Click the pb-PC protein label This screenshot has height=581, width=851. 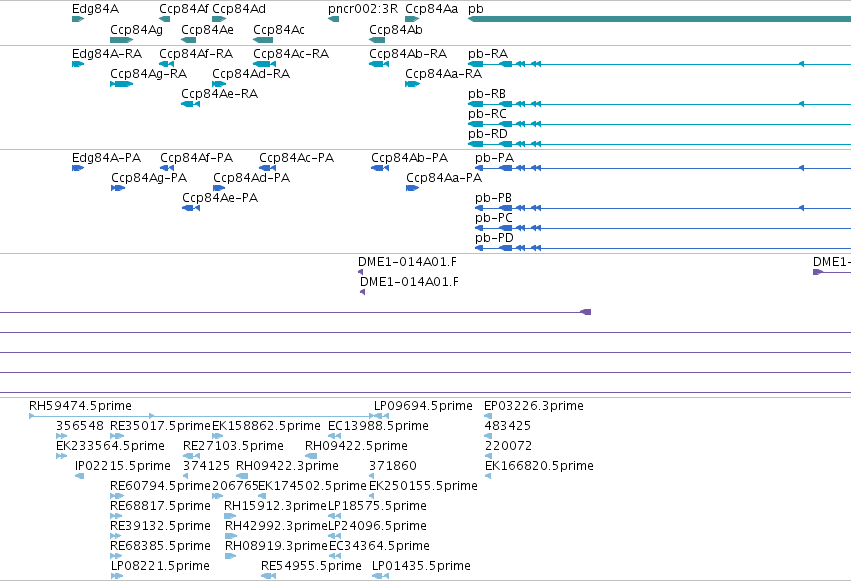point(494,218)
